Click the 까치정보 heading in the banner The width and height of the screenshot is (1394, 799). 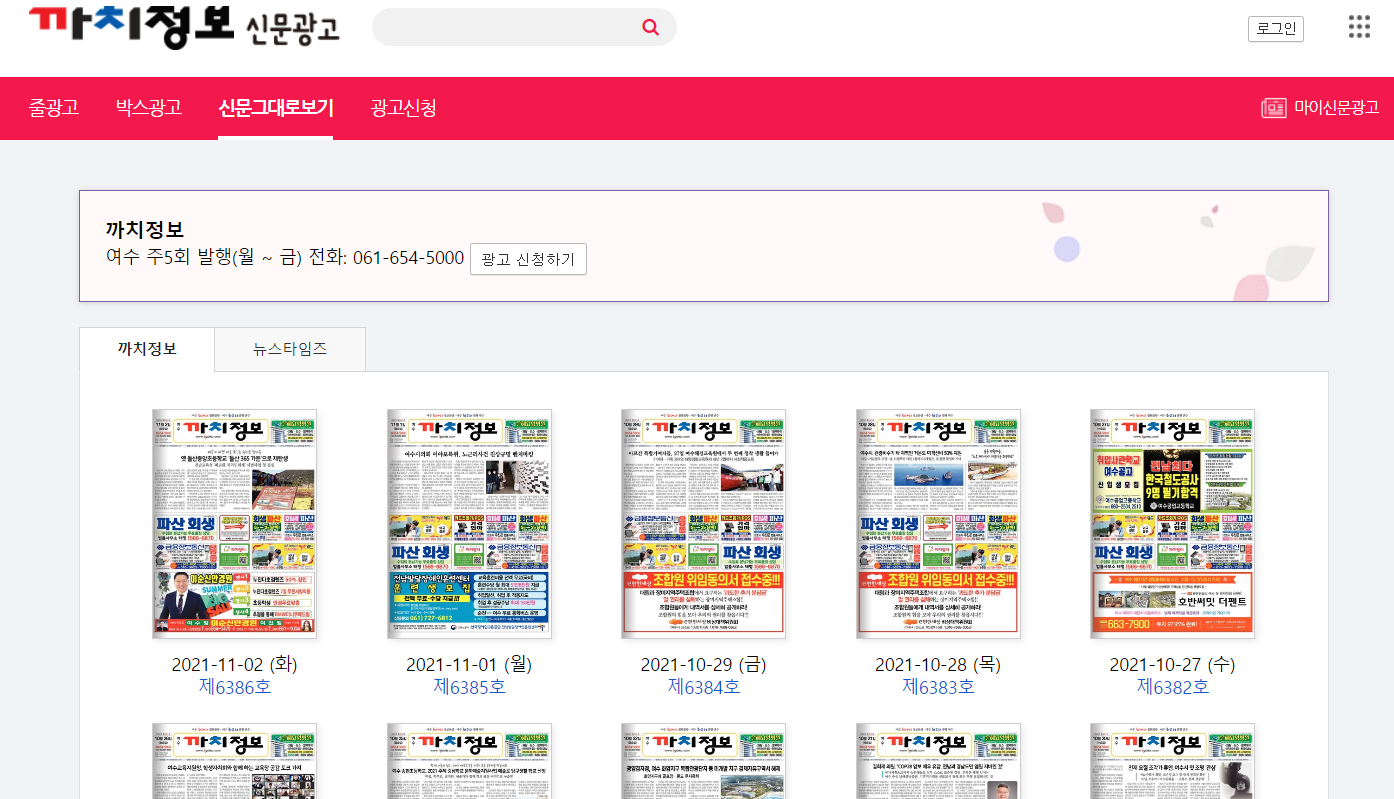pos(145,230)
